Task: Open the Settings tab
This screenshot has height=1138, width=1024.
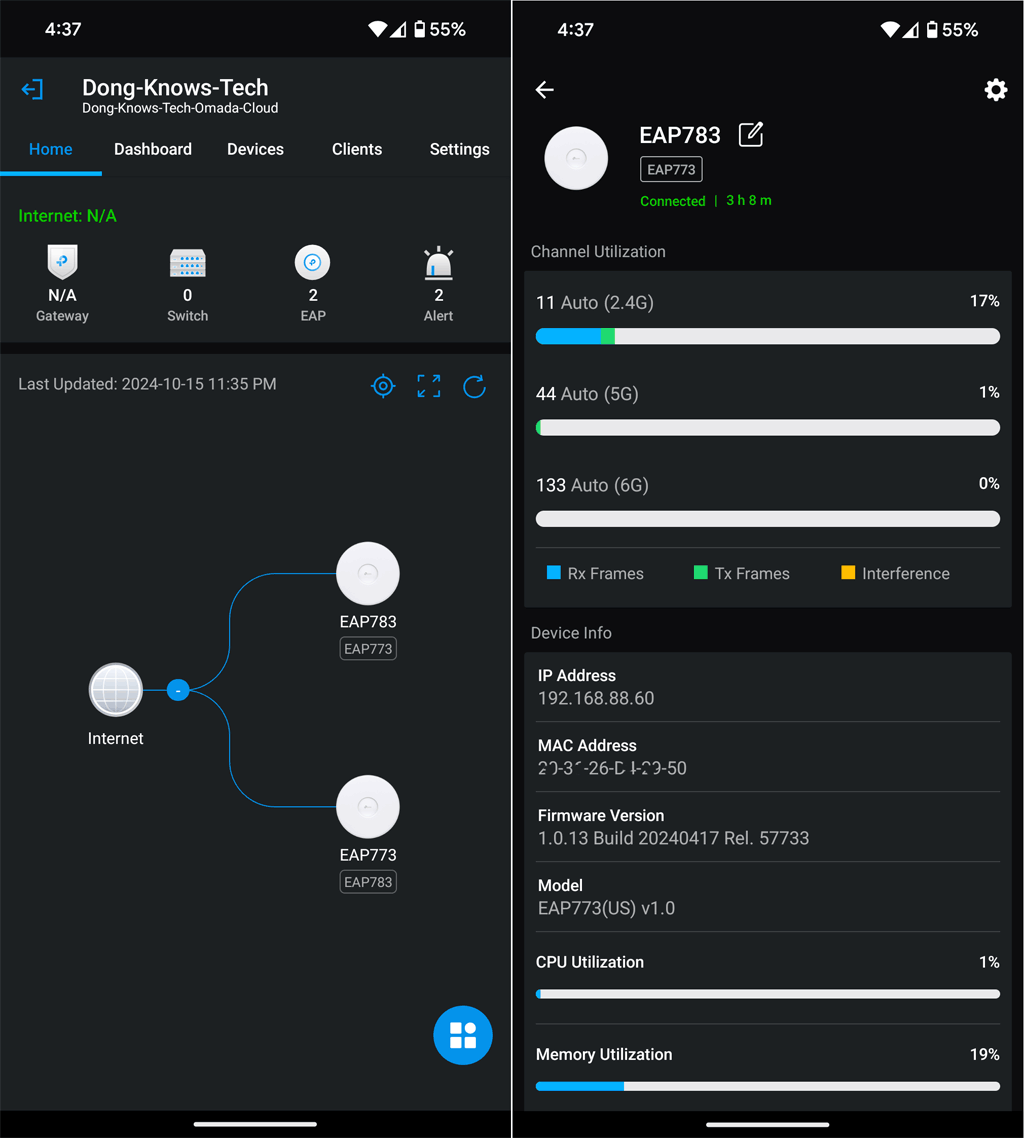Action: [459, 149]
